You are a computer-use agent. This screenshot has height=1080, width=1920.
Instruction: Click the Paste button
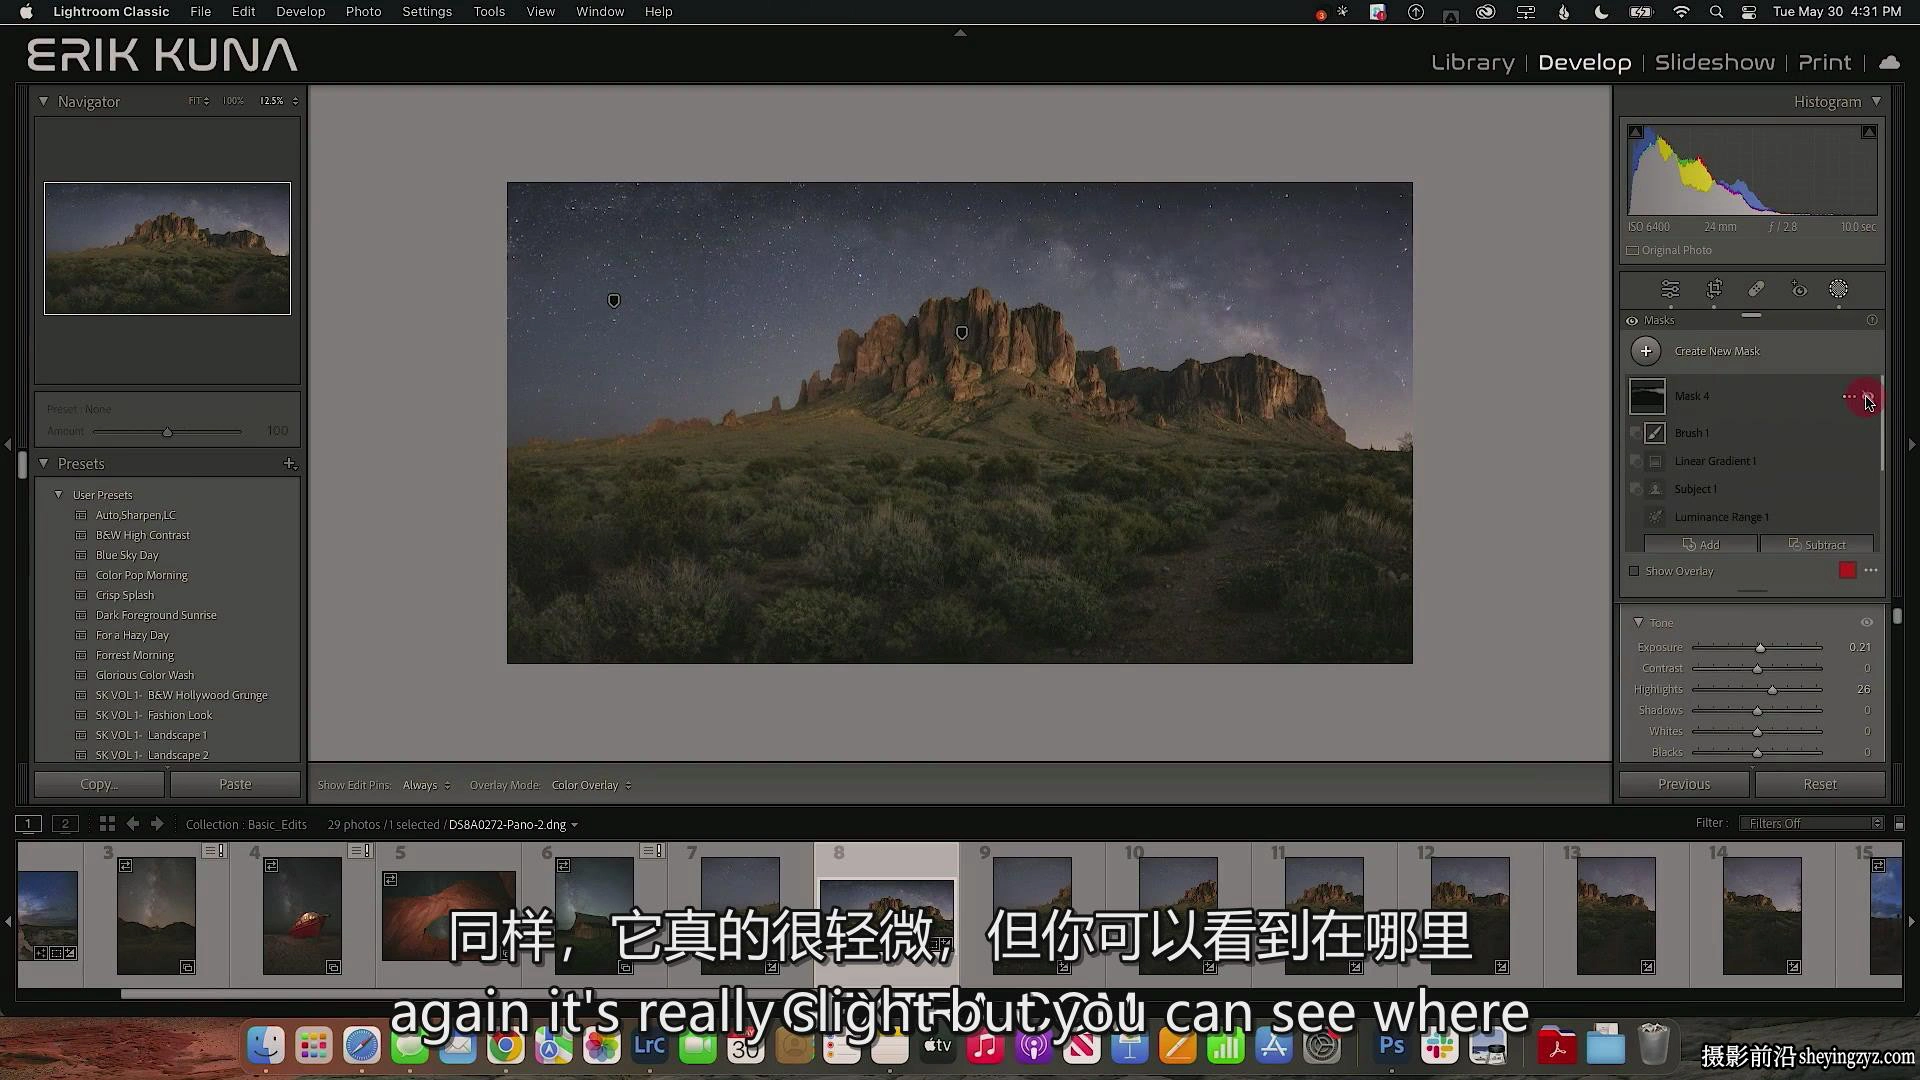tap(235, 784)
